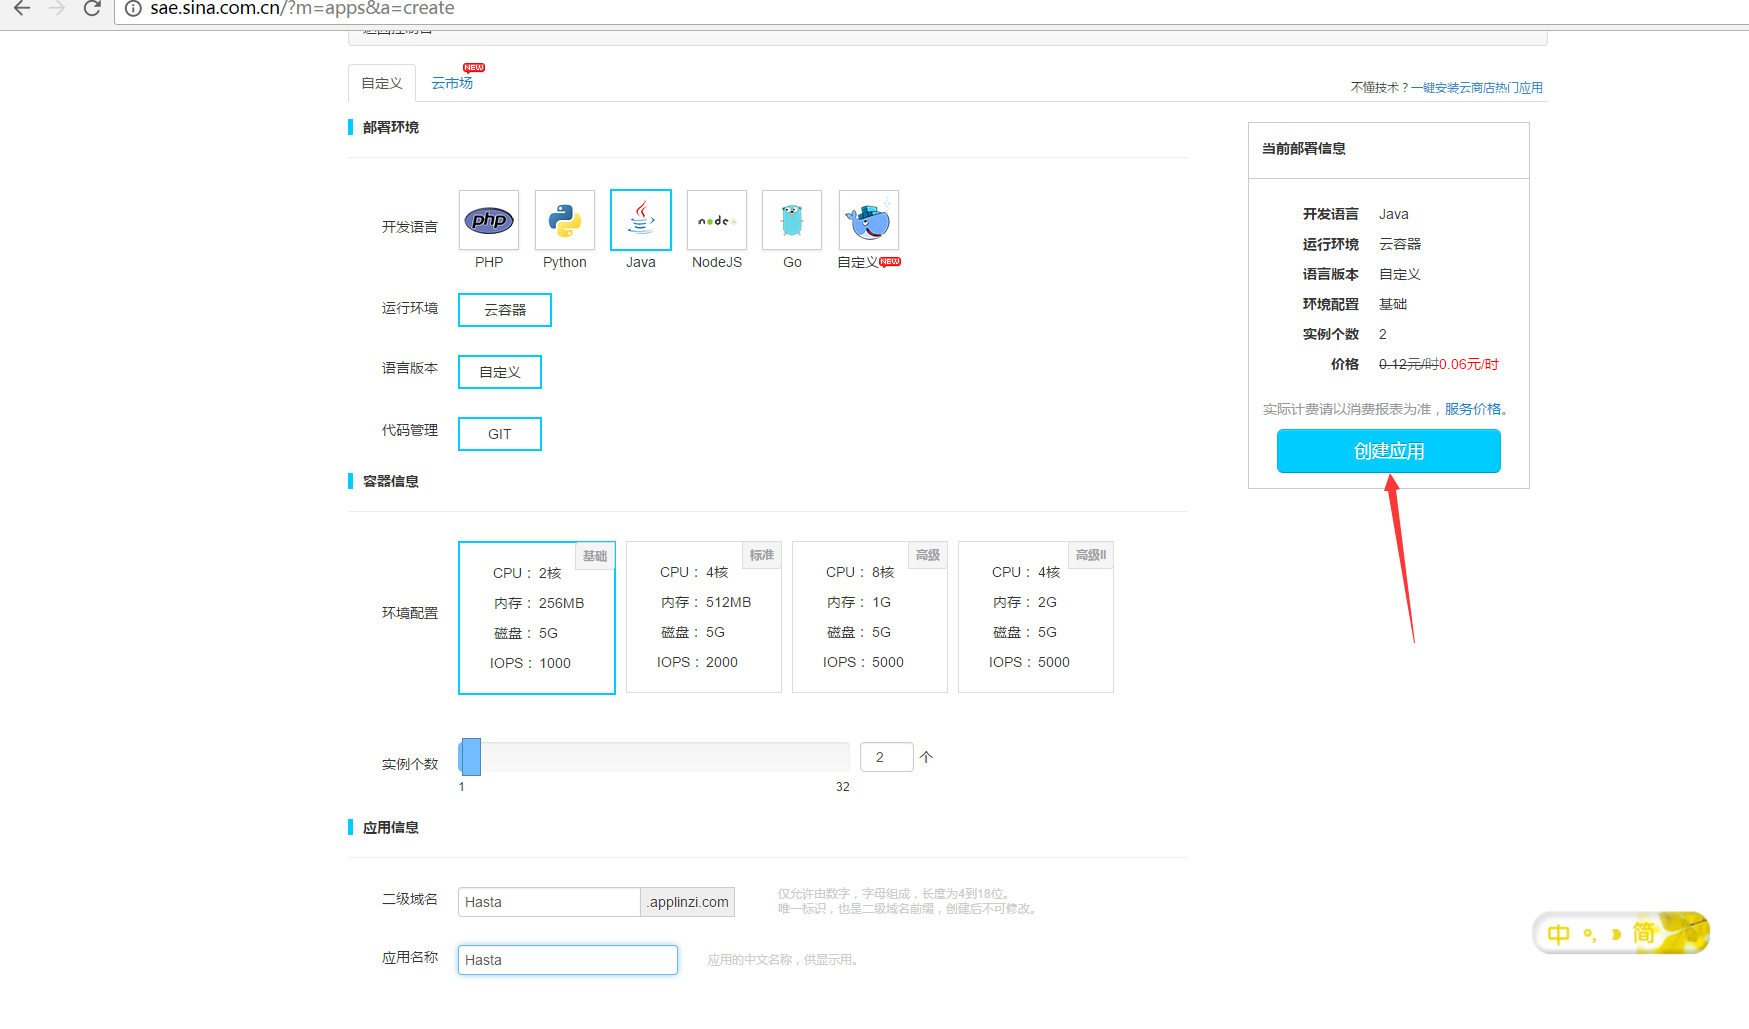This screenshot has width=1749, height=1029.
Task: Choose the Python language icon
Action: [565, 220]
